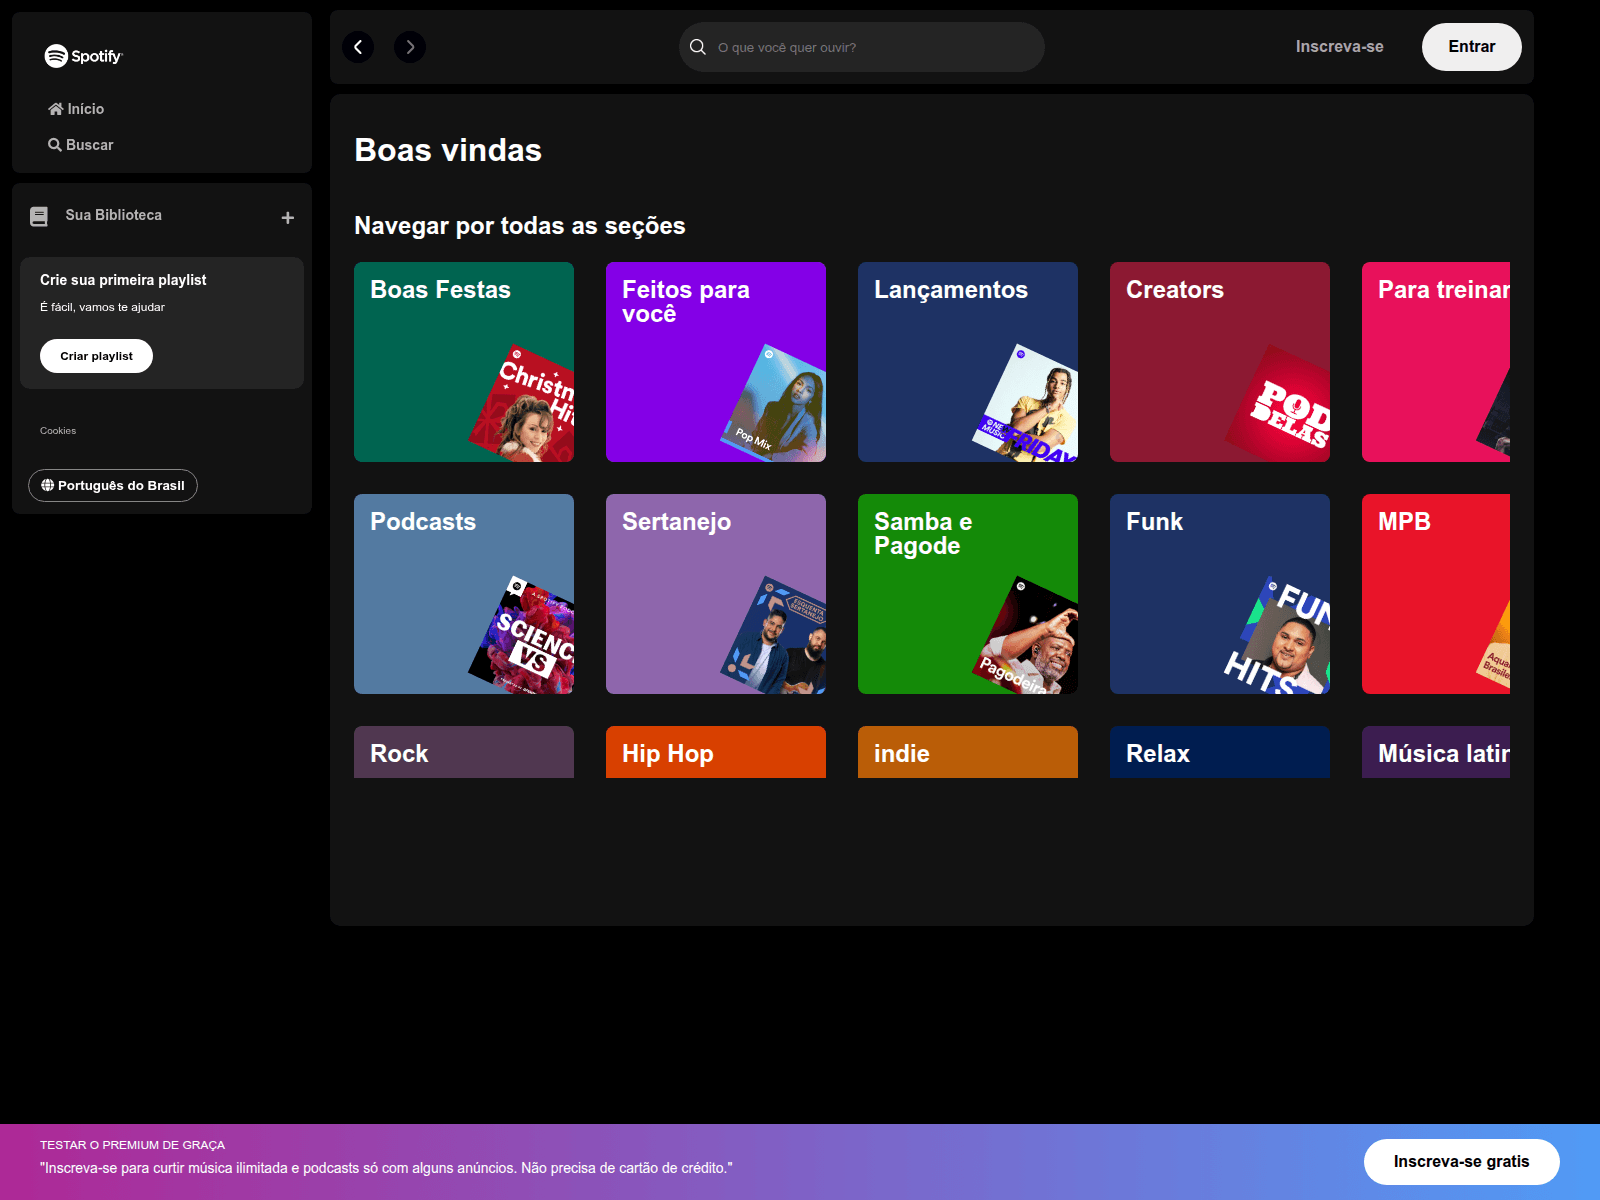The image size is (1600, 1200).
Task: Select the purple Feitos para você card
Action: (716, 362)
